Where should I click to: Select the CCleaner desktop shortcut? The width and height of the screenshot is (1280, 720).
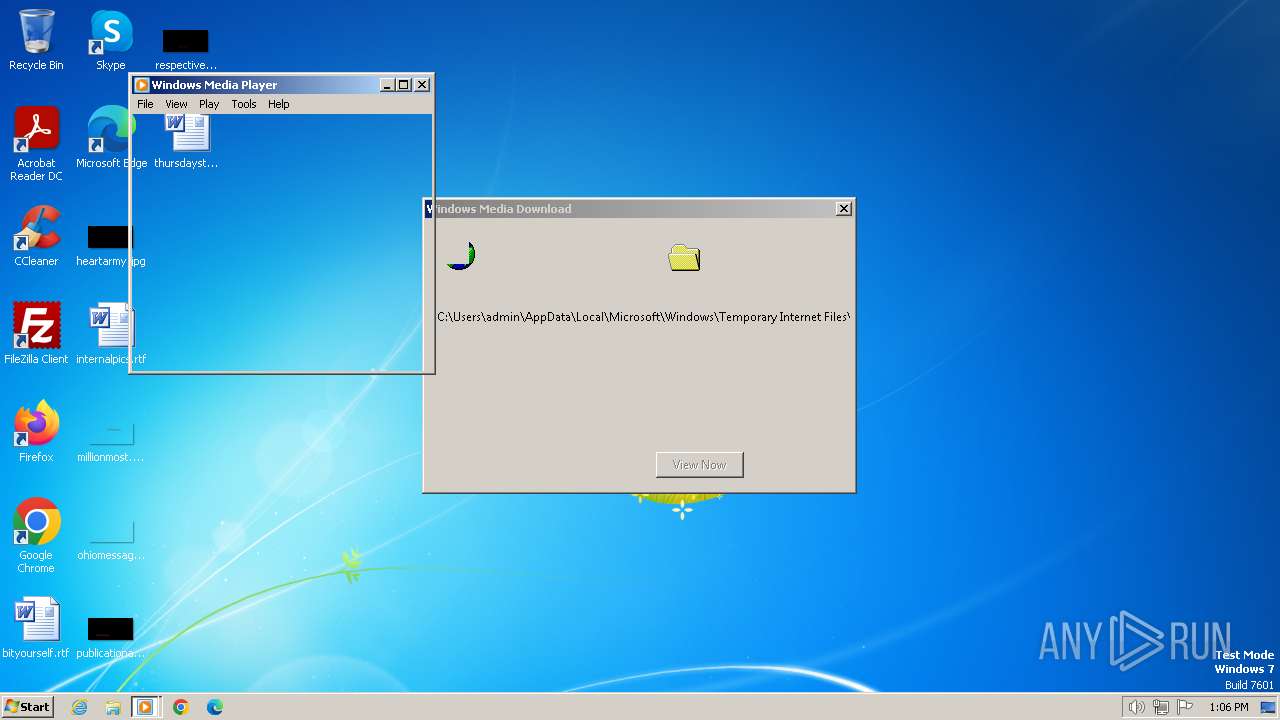(36, 236)
